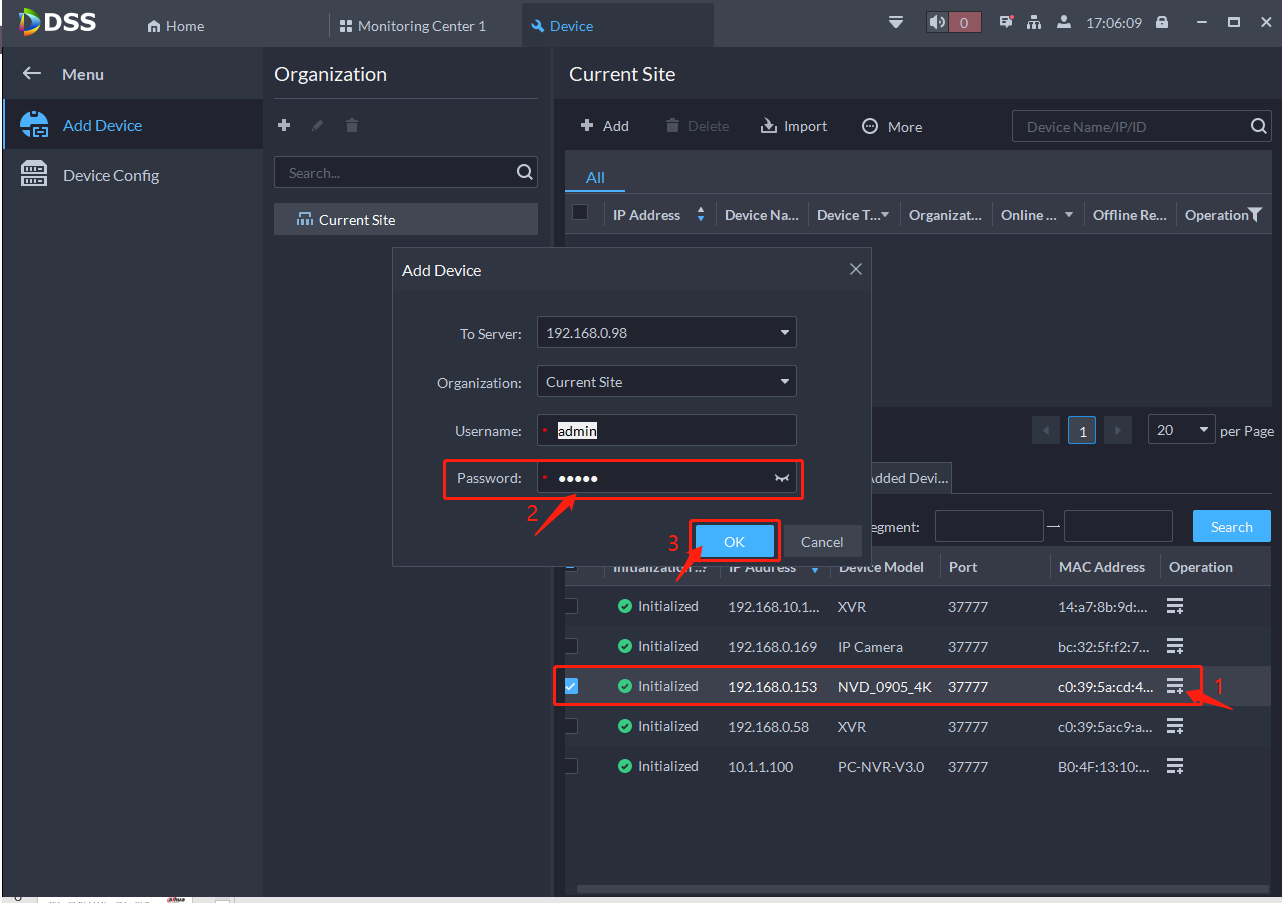1282x903 pixels.
Task: Open the Organization Current Site dropdown
Action: 666,382
